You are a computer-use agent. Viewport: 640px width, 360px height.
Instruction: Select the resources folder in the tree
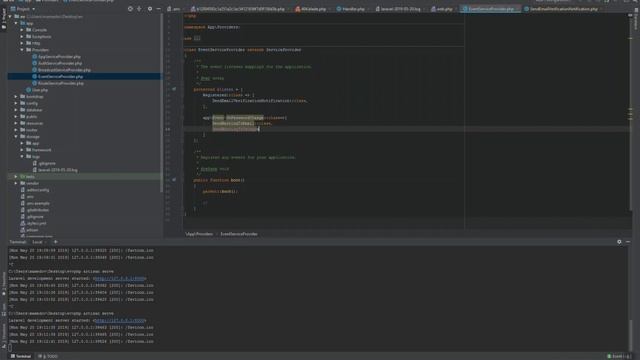pos(34,123)
